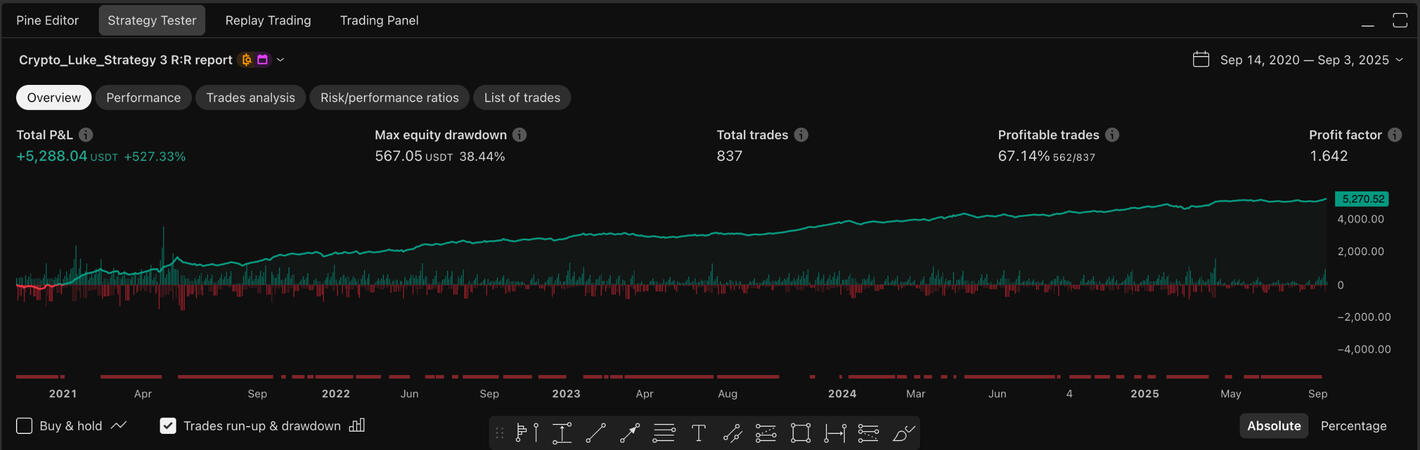Select the Text tool in drawing toolbar
Viewport: 1420px width, 450px height.
pyautogui.click(x=698, y=433)
